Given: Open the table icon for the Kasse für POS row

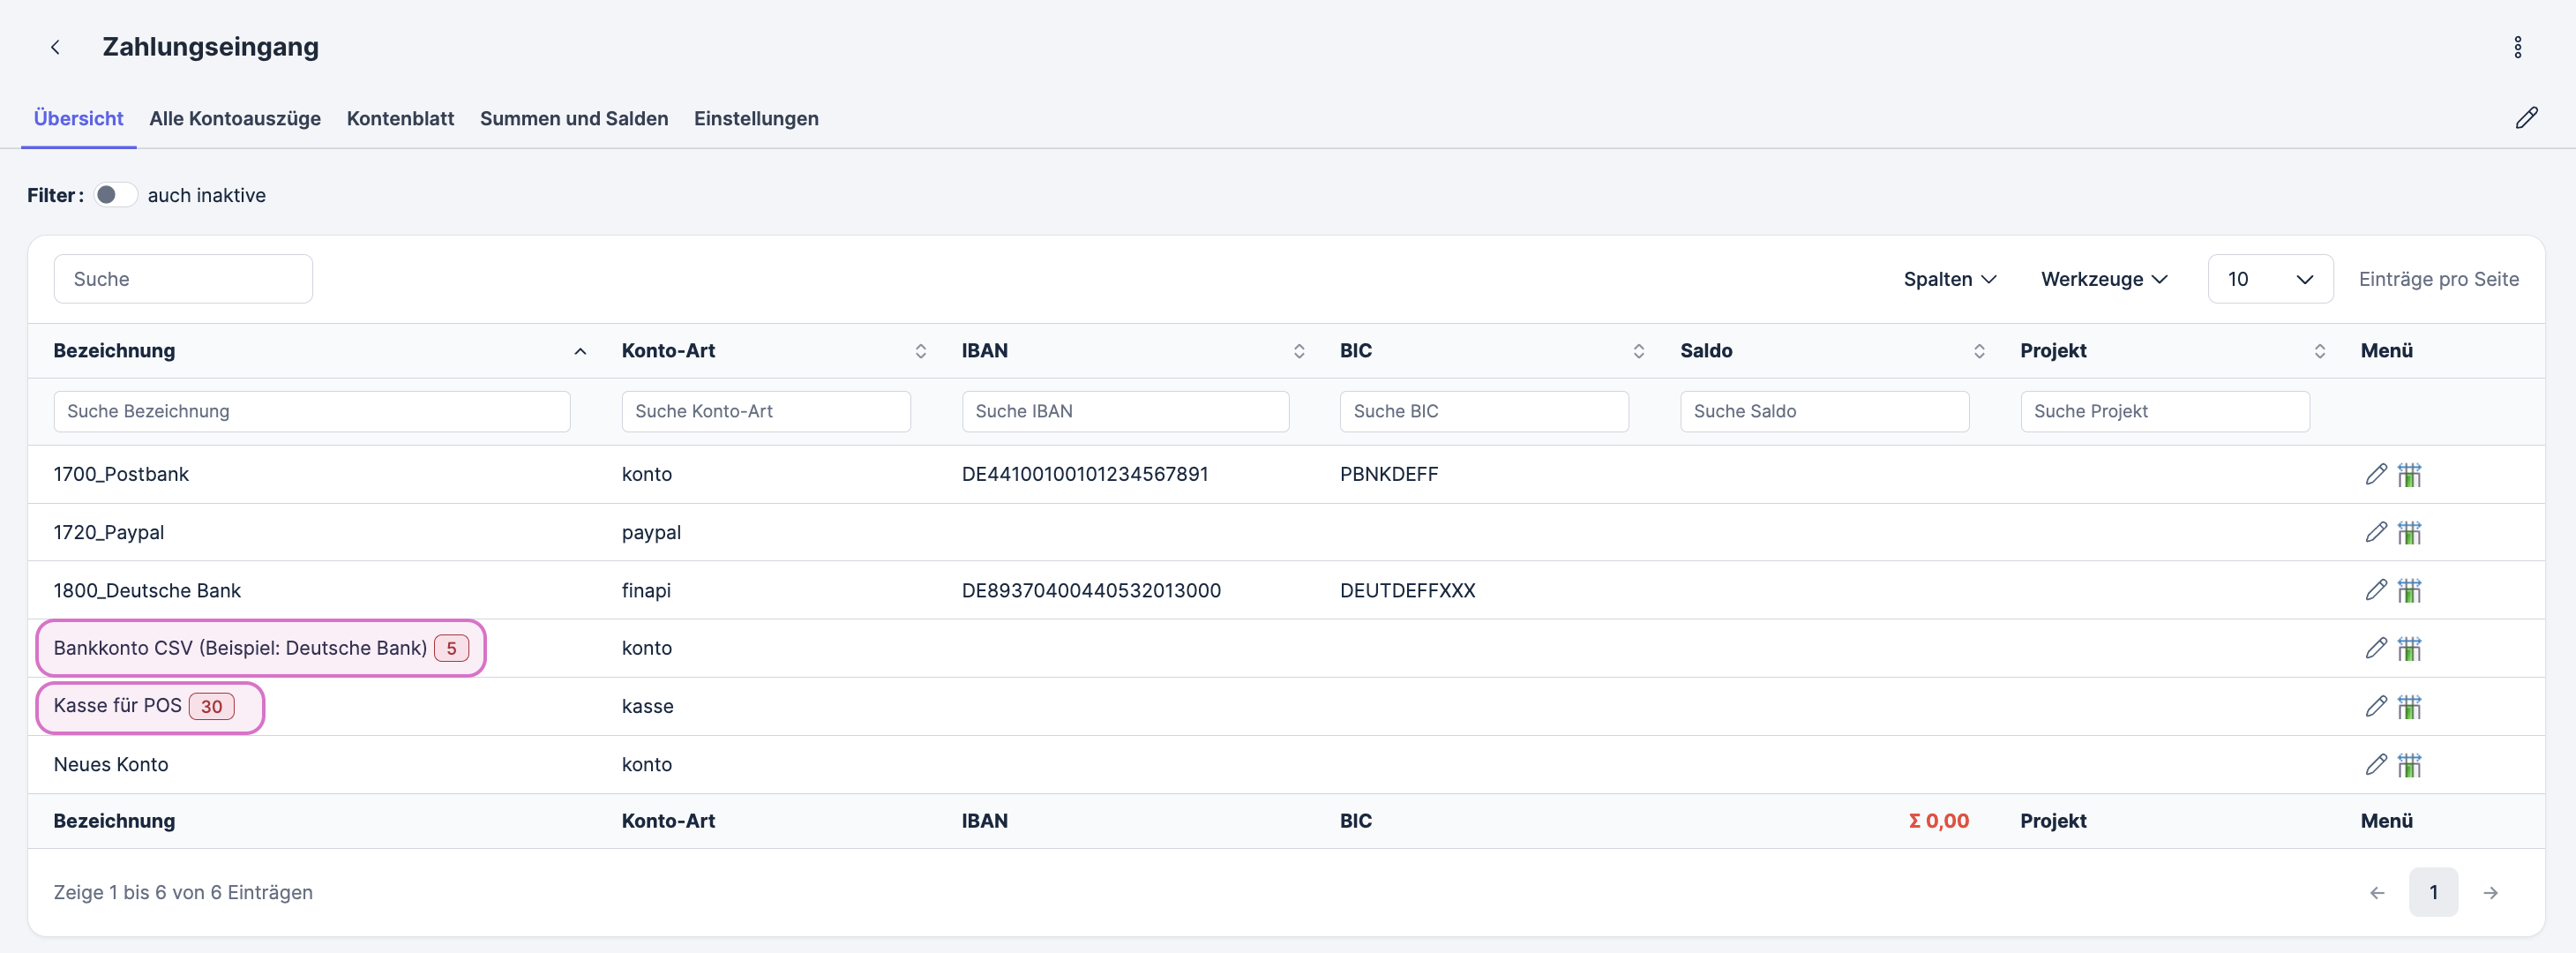Looking at the screenshot, I should [x=2409, y=707].
